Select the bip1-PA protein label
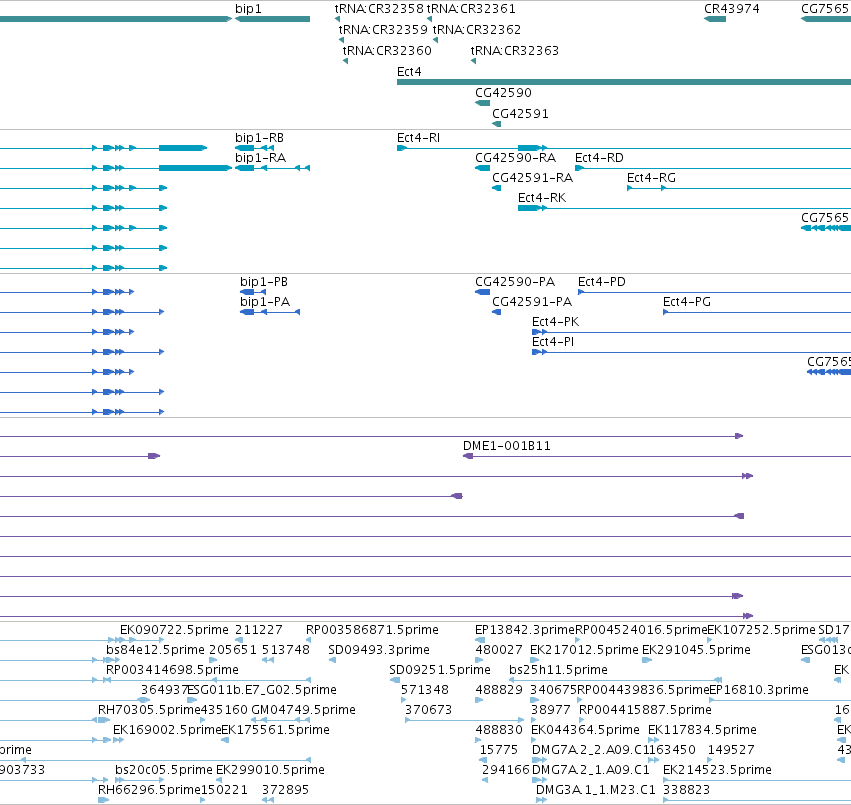The width and height of the screenshot is (851, 805). pos(265,302)
